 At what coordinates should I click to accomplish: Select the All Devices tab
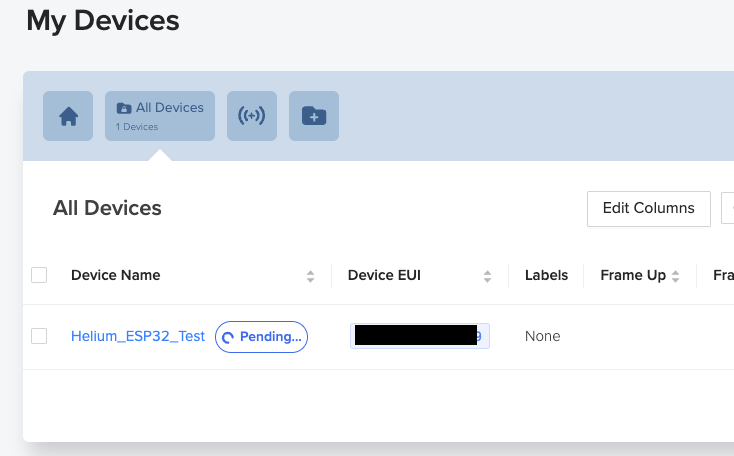click(160, 116)
